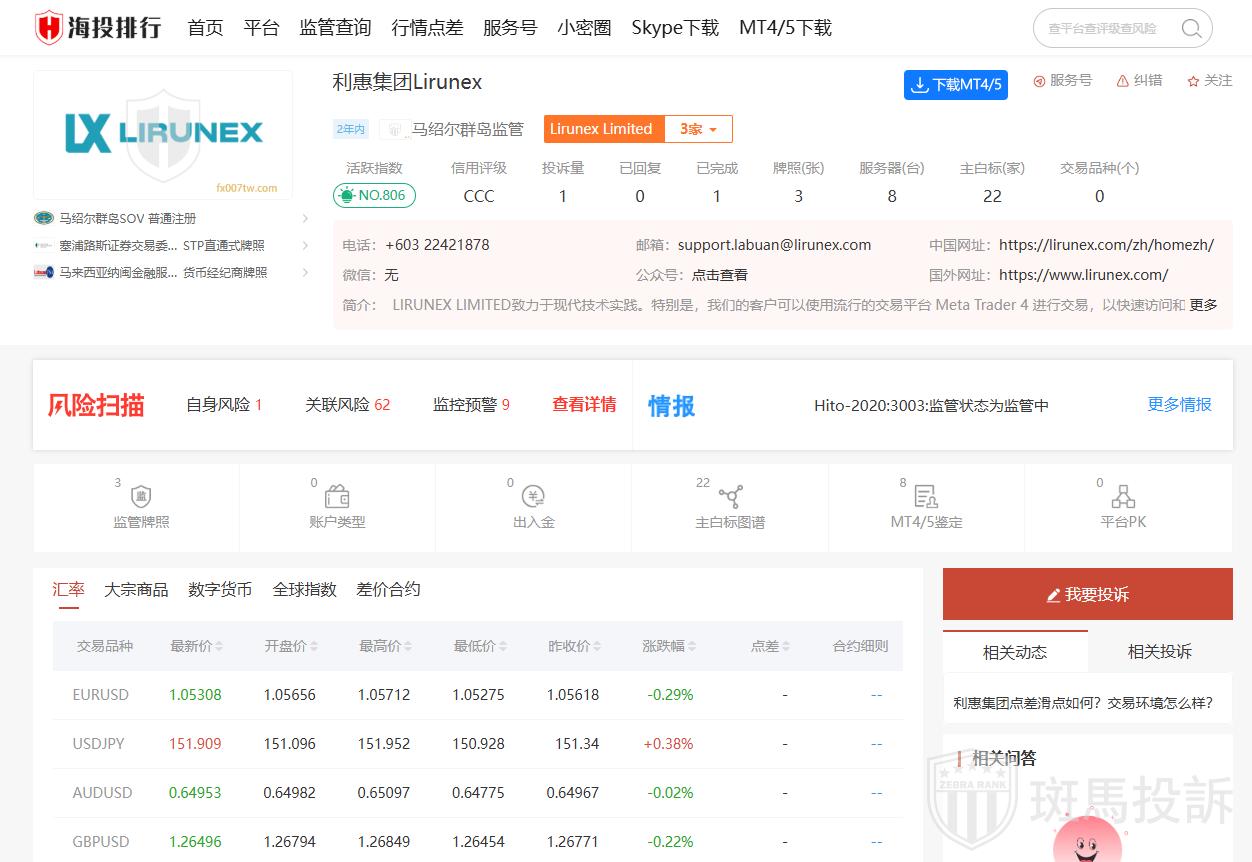
Task: Open the 账户类型 wallet icon
Action: click(x=337, y=497)
